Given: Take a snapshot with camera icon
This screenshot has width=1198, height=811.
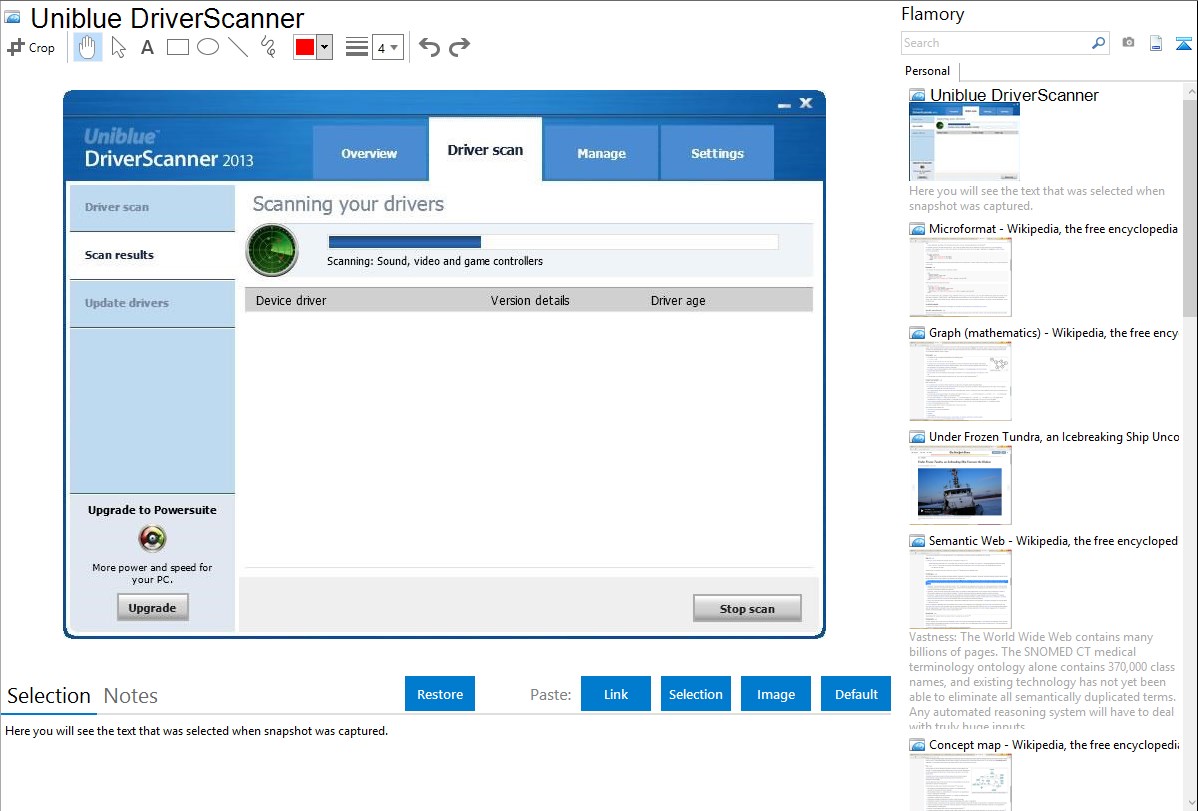Looking at the screenshot, I should click(x=1128, y=43).
